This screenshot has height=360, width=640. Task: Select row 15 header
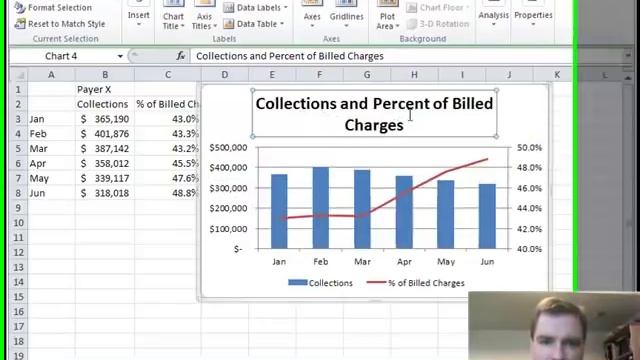pyautogui.click(x=18, y=297)
